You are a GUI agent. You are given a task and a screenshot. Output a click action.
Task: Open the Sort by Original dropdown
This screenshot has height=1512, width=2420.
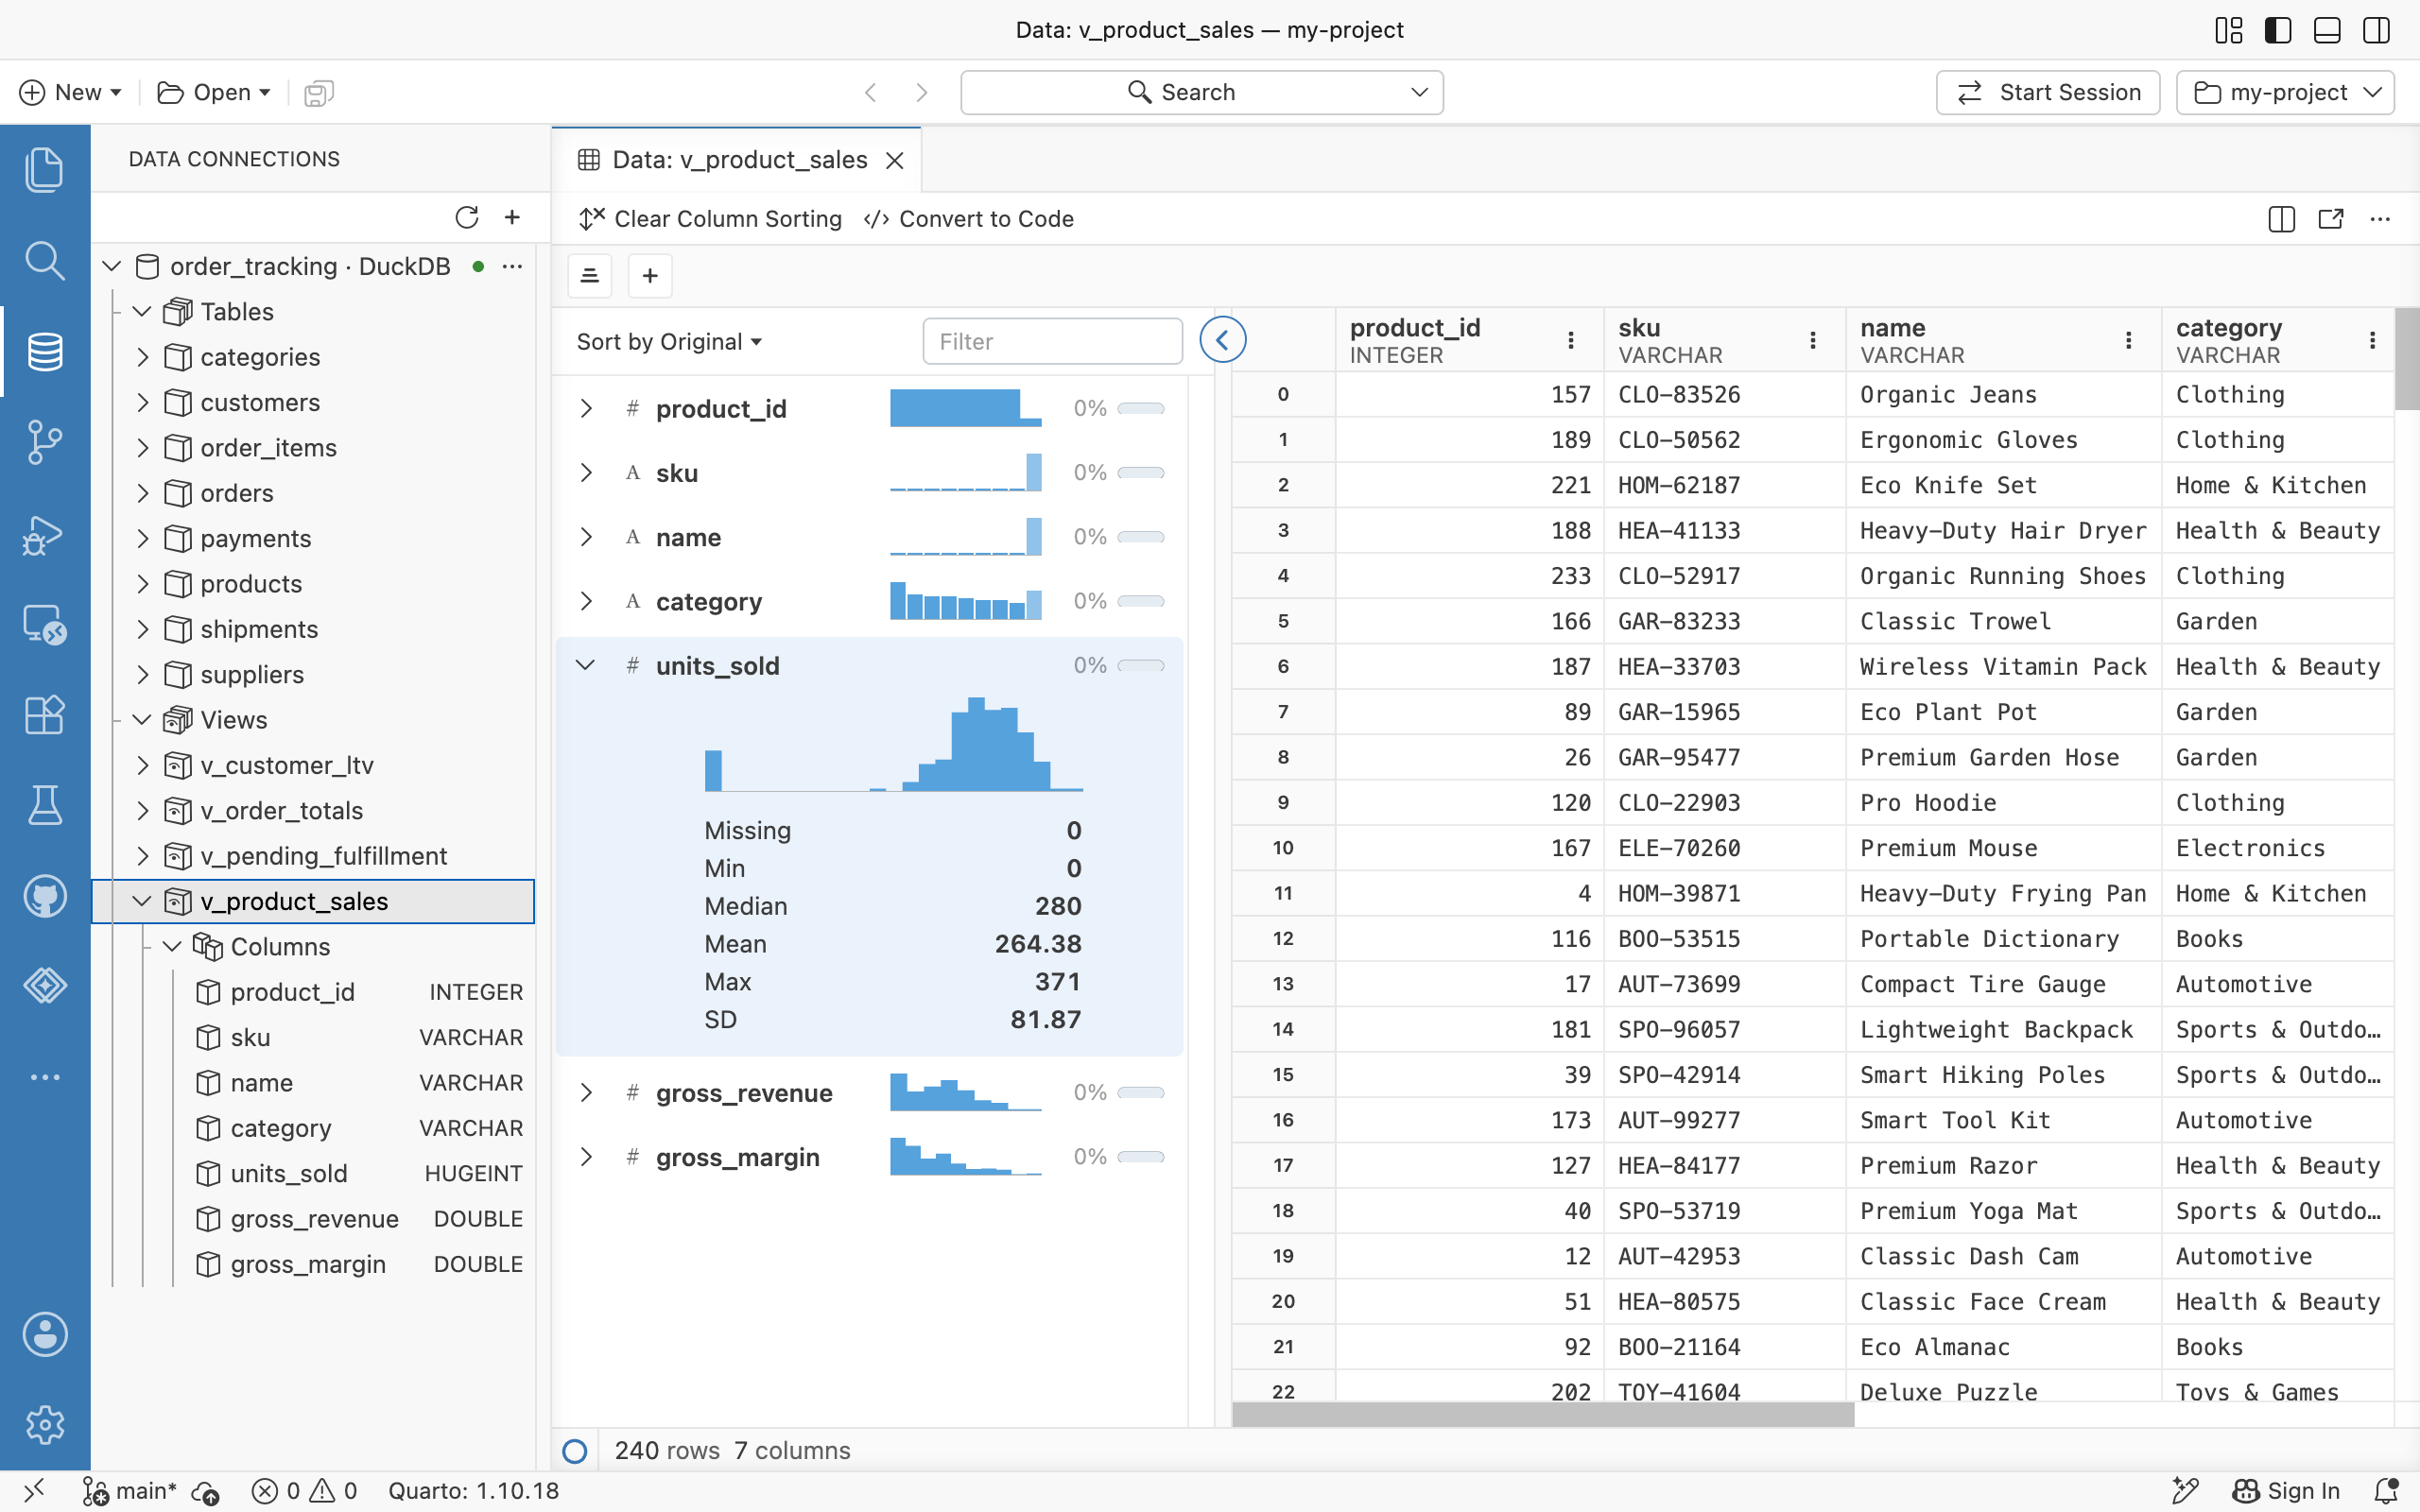point(669,342)
